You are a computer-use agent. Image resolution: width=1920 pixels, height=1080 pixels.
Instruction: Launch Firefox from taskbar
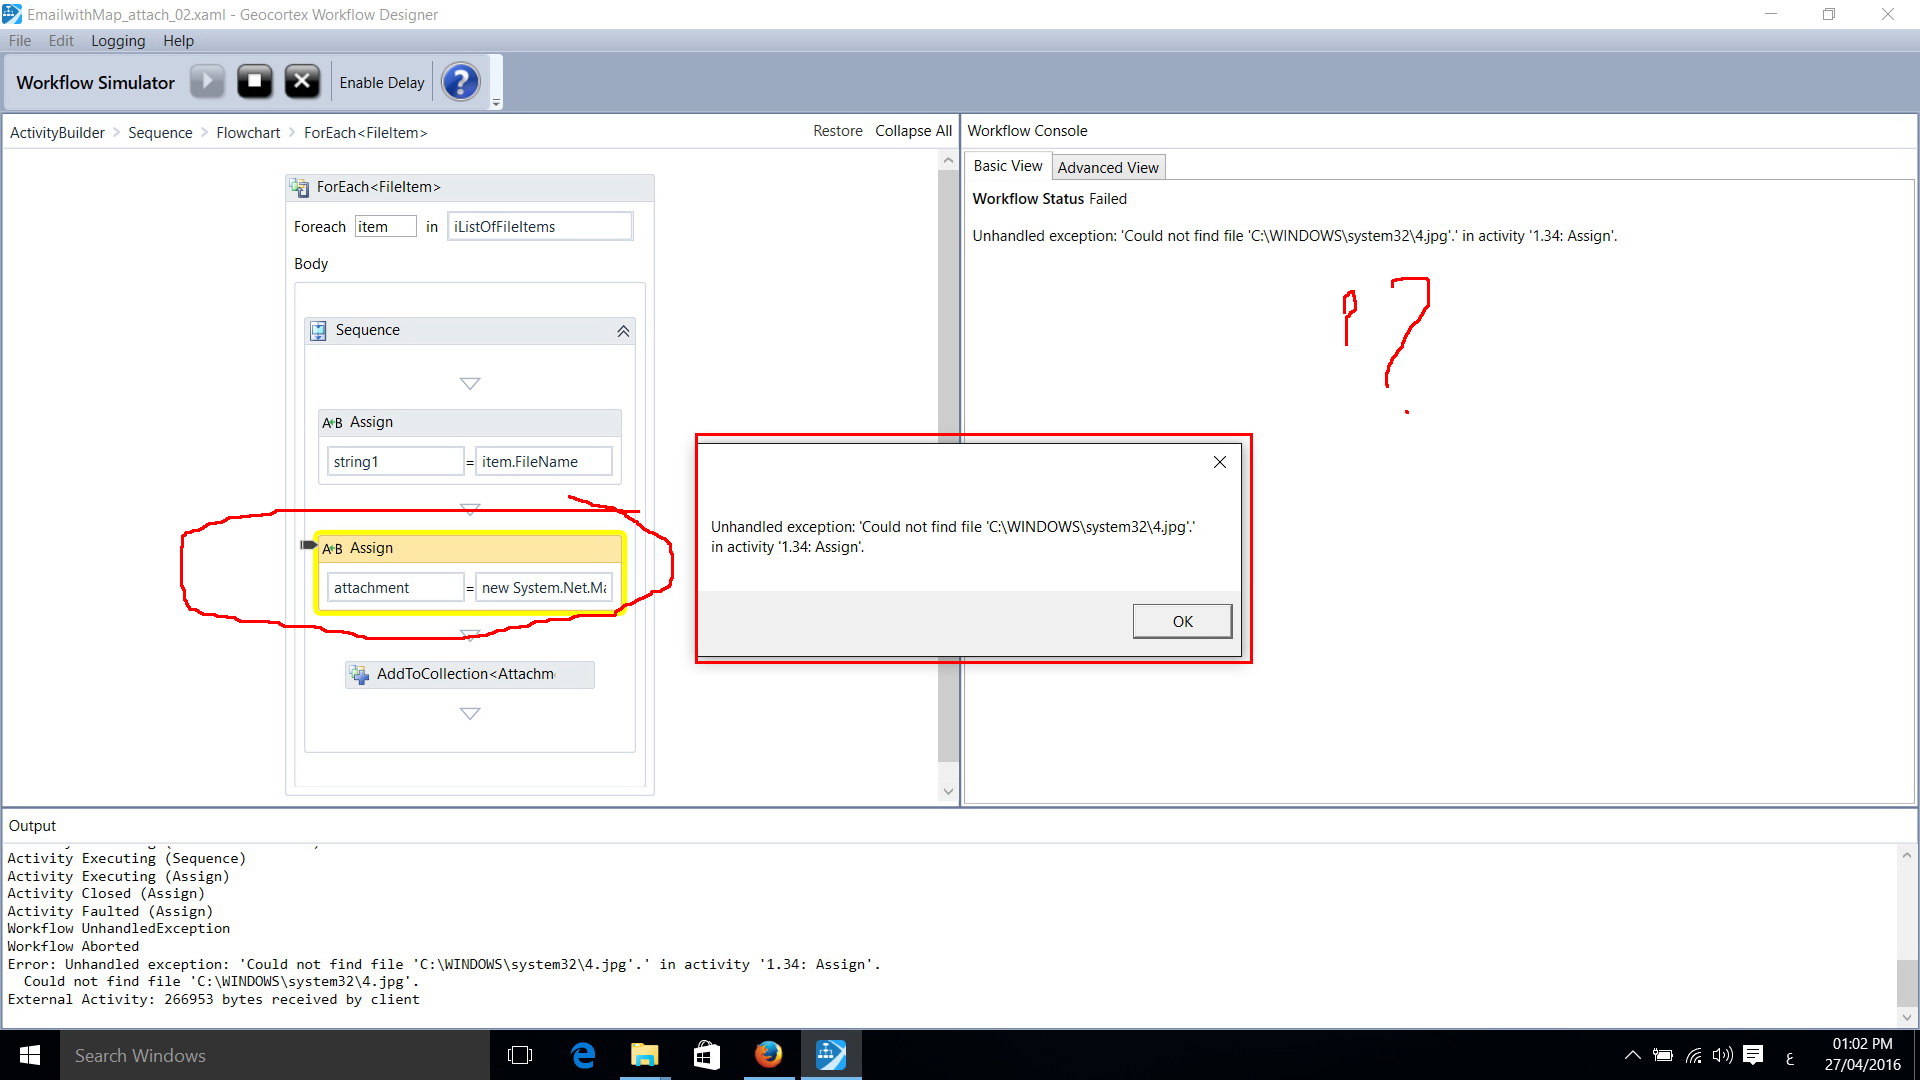769,1055
